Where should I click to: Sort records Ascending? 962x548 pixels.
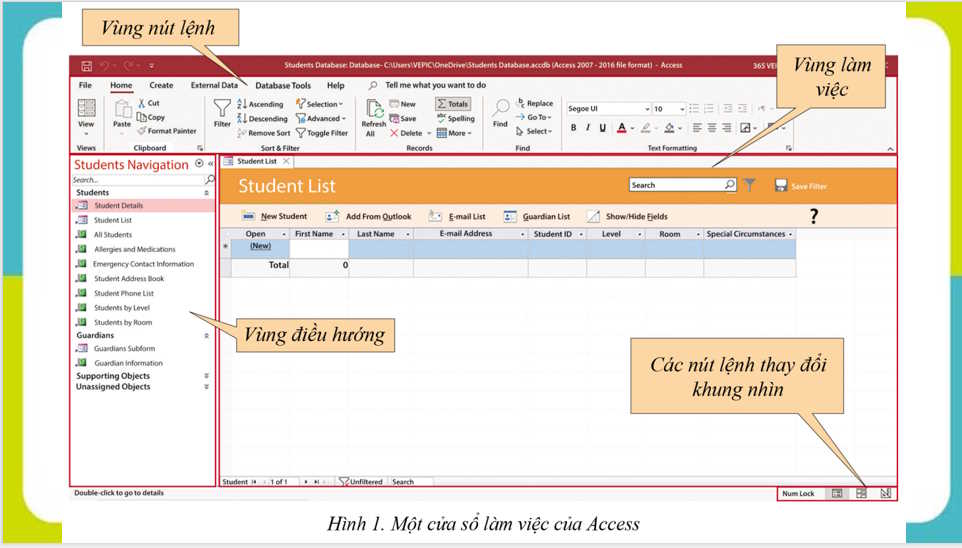point(260,104)
